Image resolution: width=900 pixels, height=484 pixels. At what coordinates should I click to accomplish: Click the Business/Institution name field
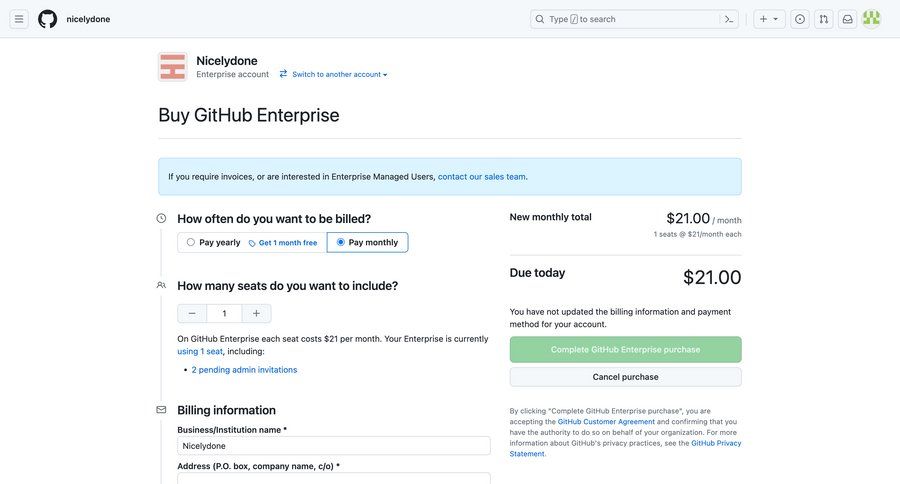tap(334, 446)
